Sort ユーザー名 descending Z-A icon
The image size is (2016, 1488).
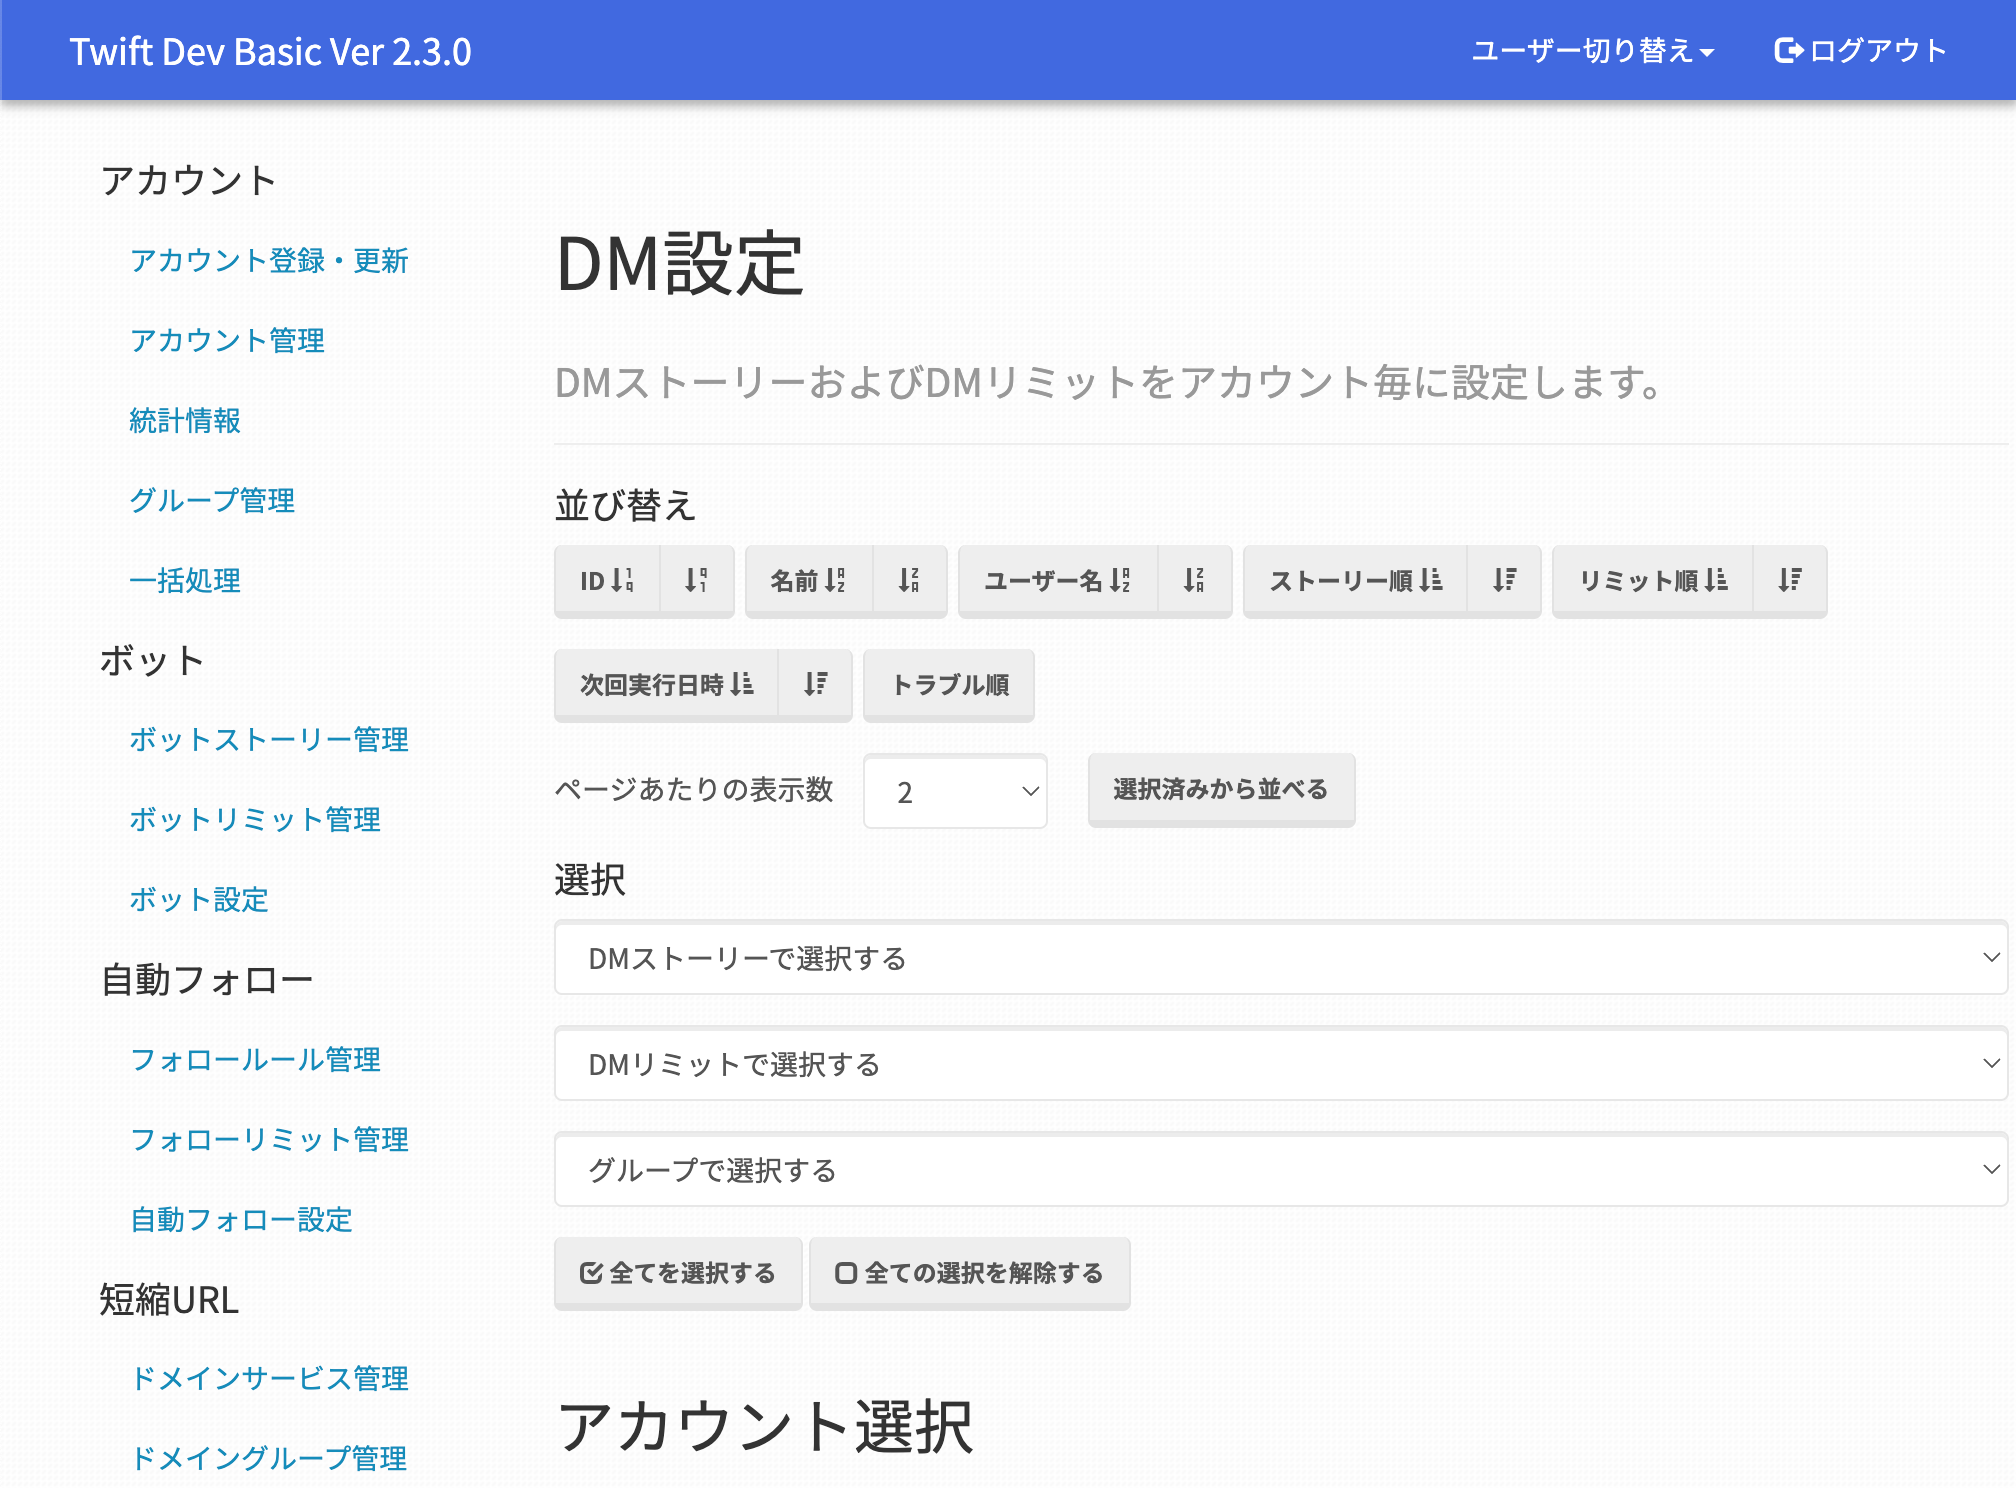click(x=1194, y=581)
